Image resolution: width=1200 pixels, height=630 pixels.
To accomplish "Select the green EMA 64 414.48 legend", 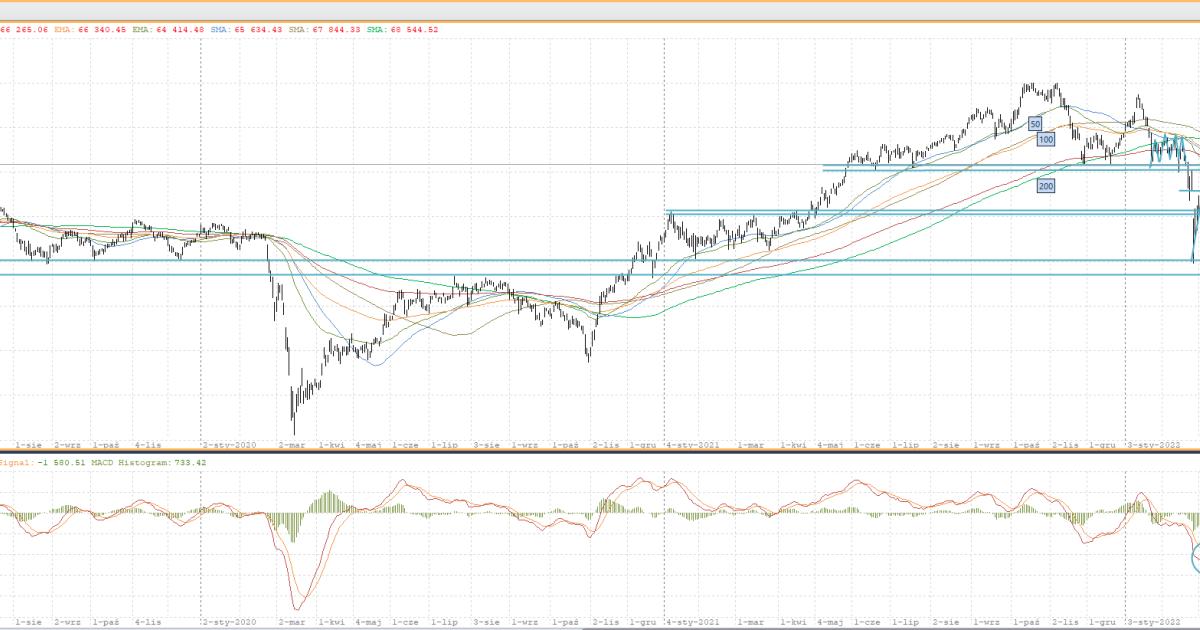I will click(x=168, y=30).
